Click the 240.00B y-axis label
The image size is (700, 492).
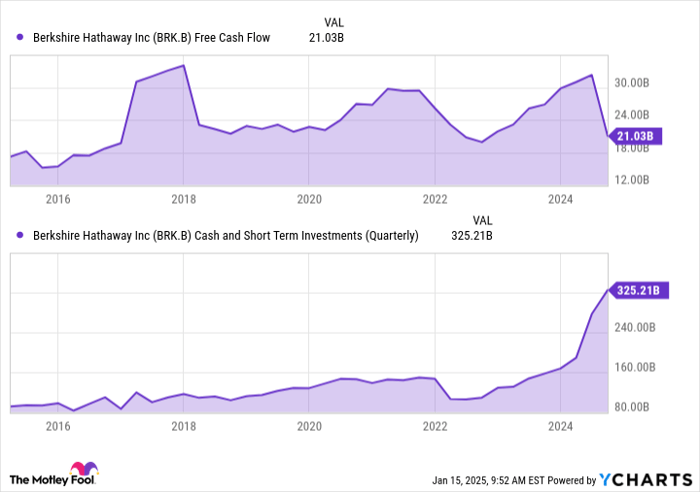click(x=635, y=327)
